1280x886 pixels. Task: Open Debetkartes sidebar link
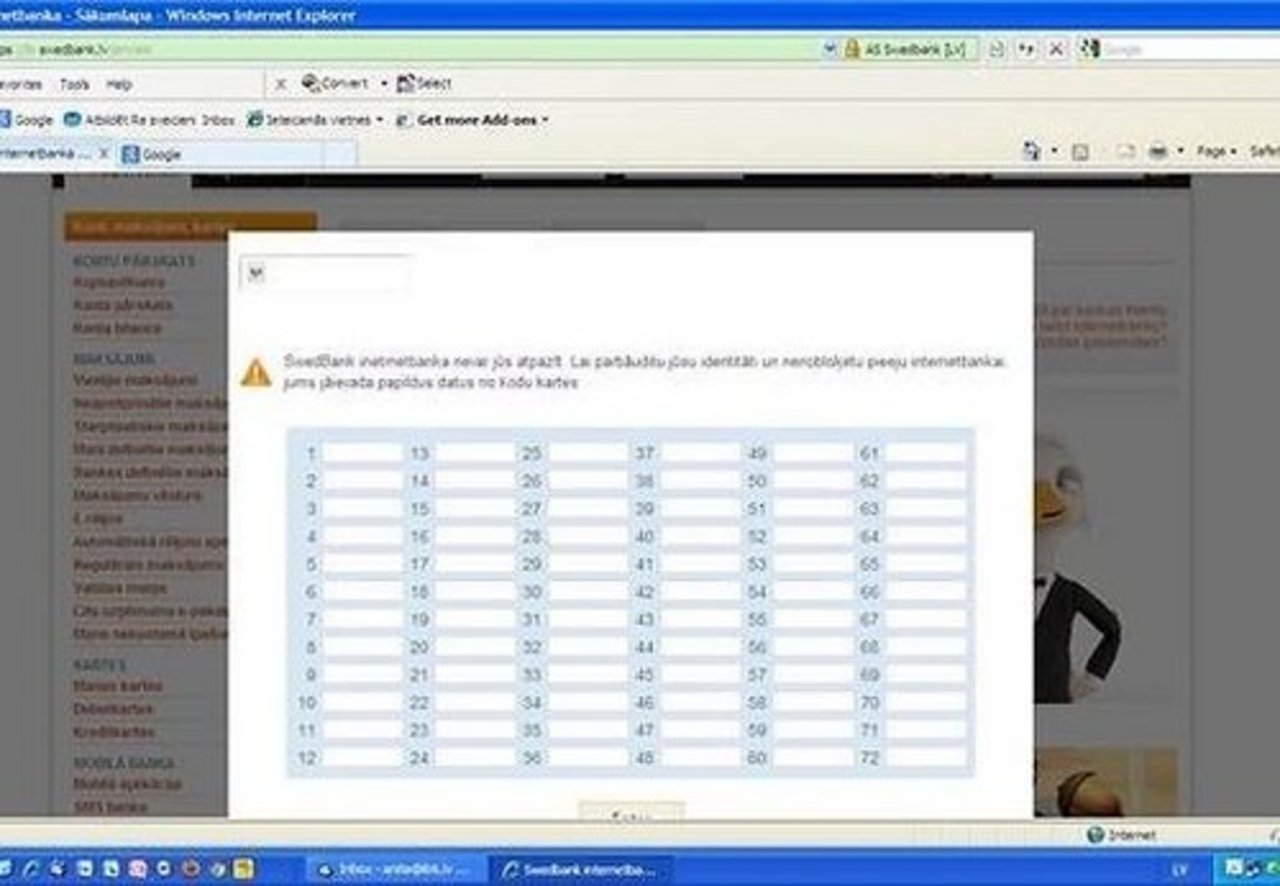coord(112,709)
